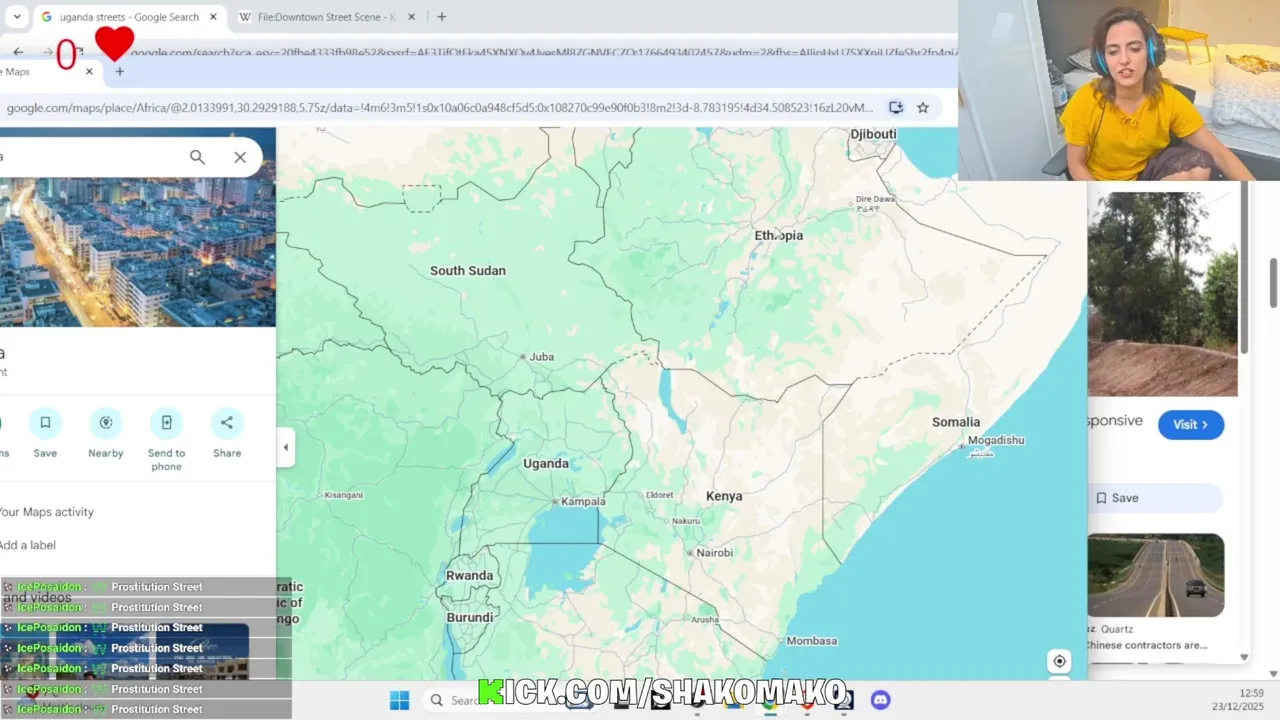Save the Africa place in Maps

45,433
